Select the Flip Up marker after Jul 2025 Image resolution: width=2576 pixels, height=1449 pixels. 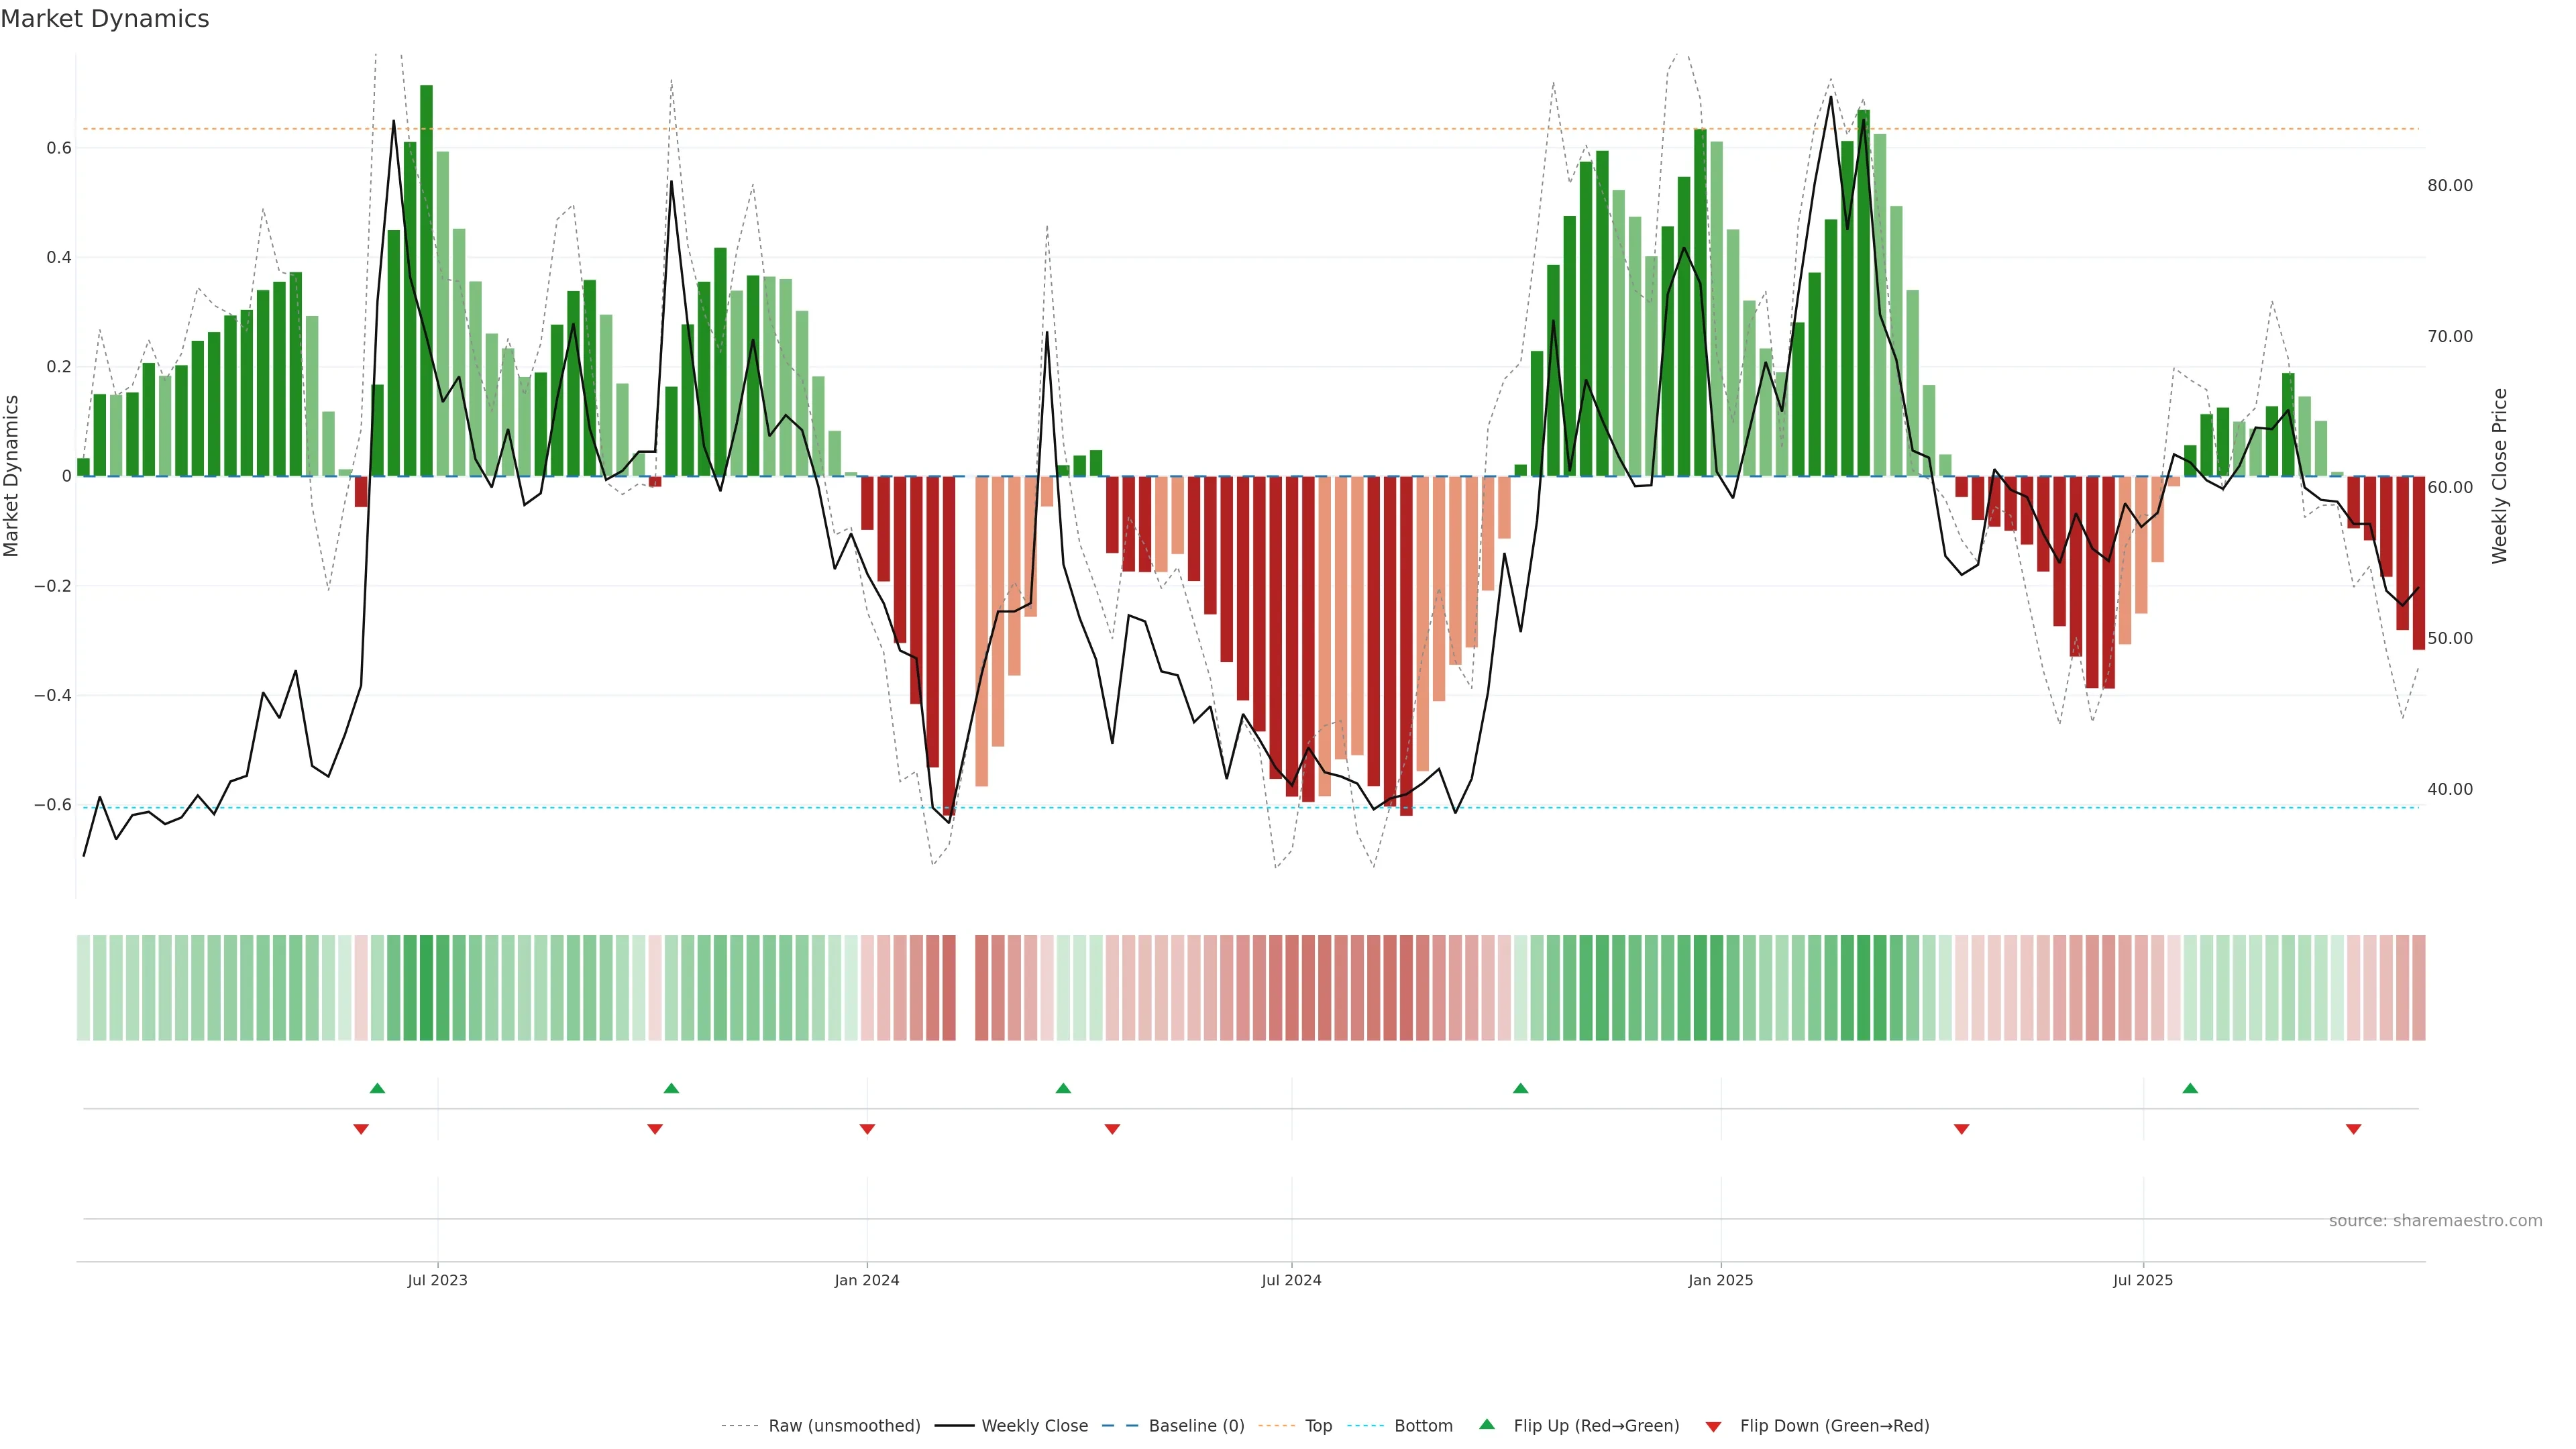pyautogui.click(x=2190, y=1088)
